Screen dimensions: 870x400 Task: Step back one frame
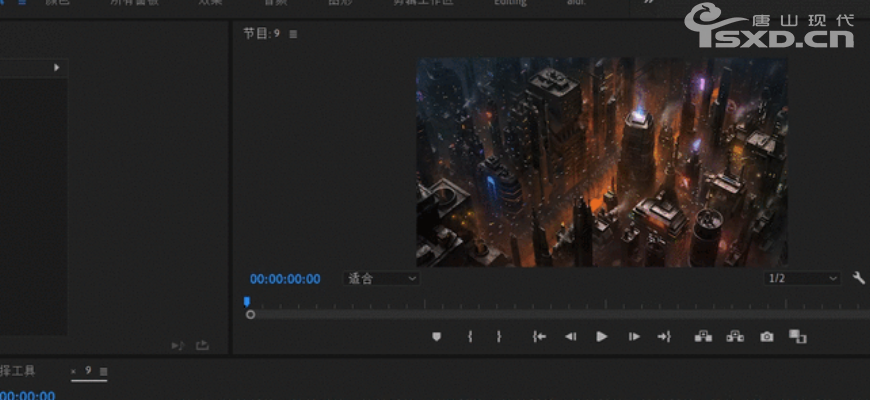pyautogui.click(x=570, y=336)
